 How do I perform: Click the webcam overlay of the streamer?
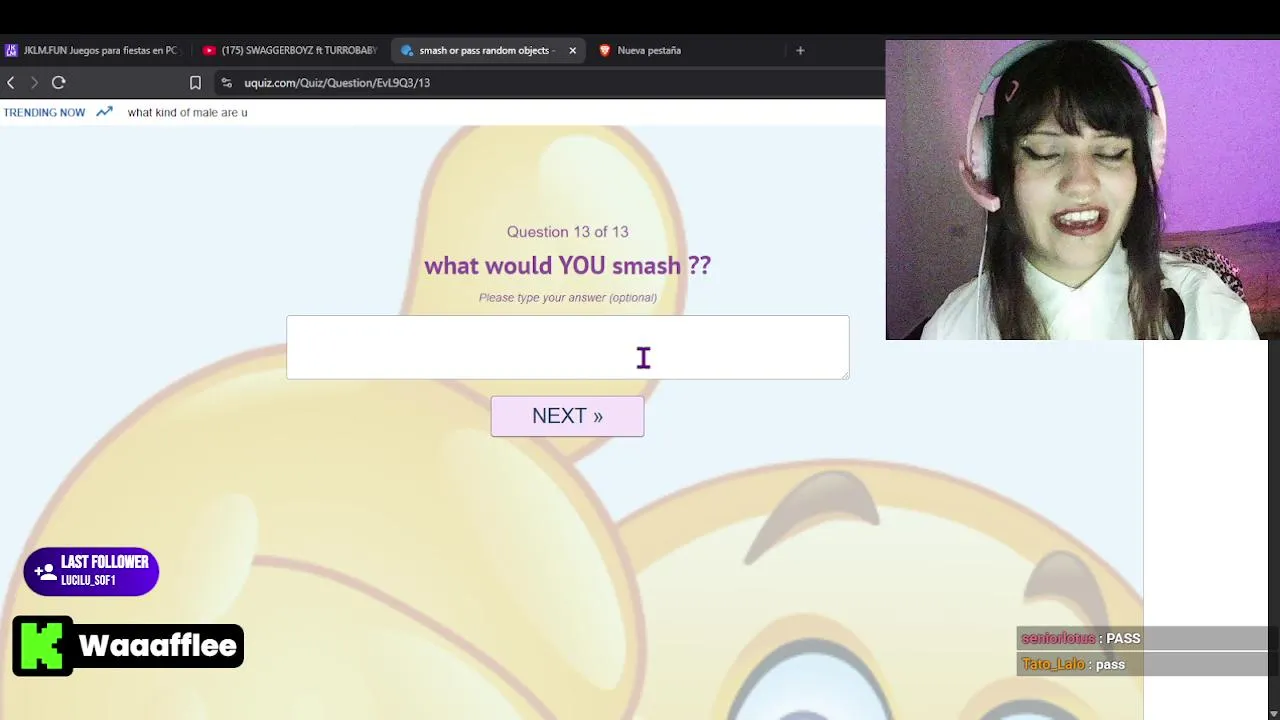pos(1082,190)
